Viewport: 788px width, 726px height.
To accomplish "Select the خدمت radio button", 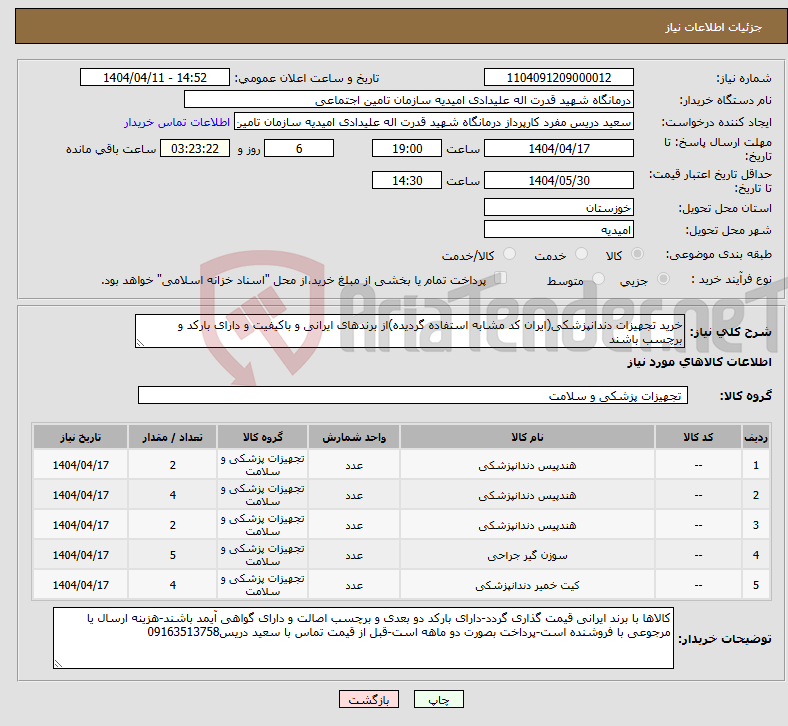I will 581,254.
